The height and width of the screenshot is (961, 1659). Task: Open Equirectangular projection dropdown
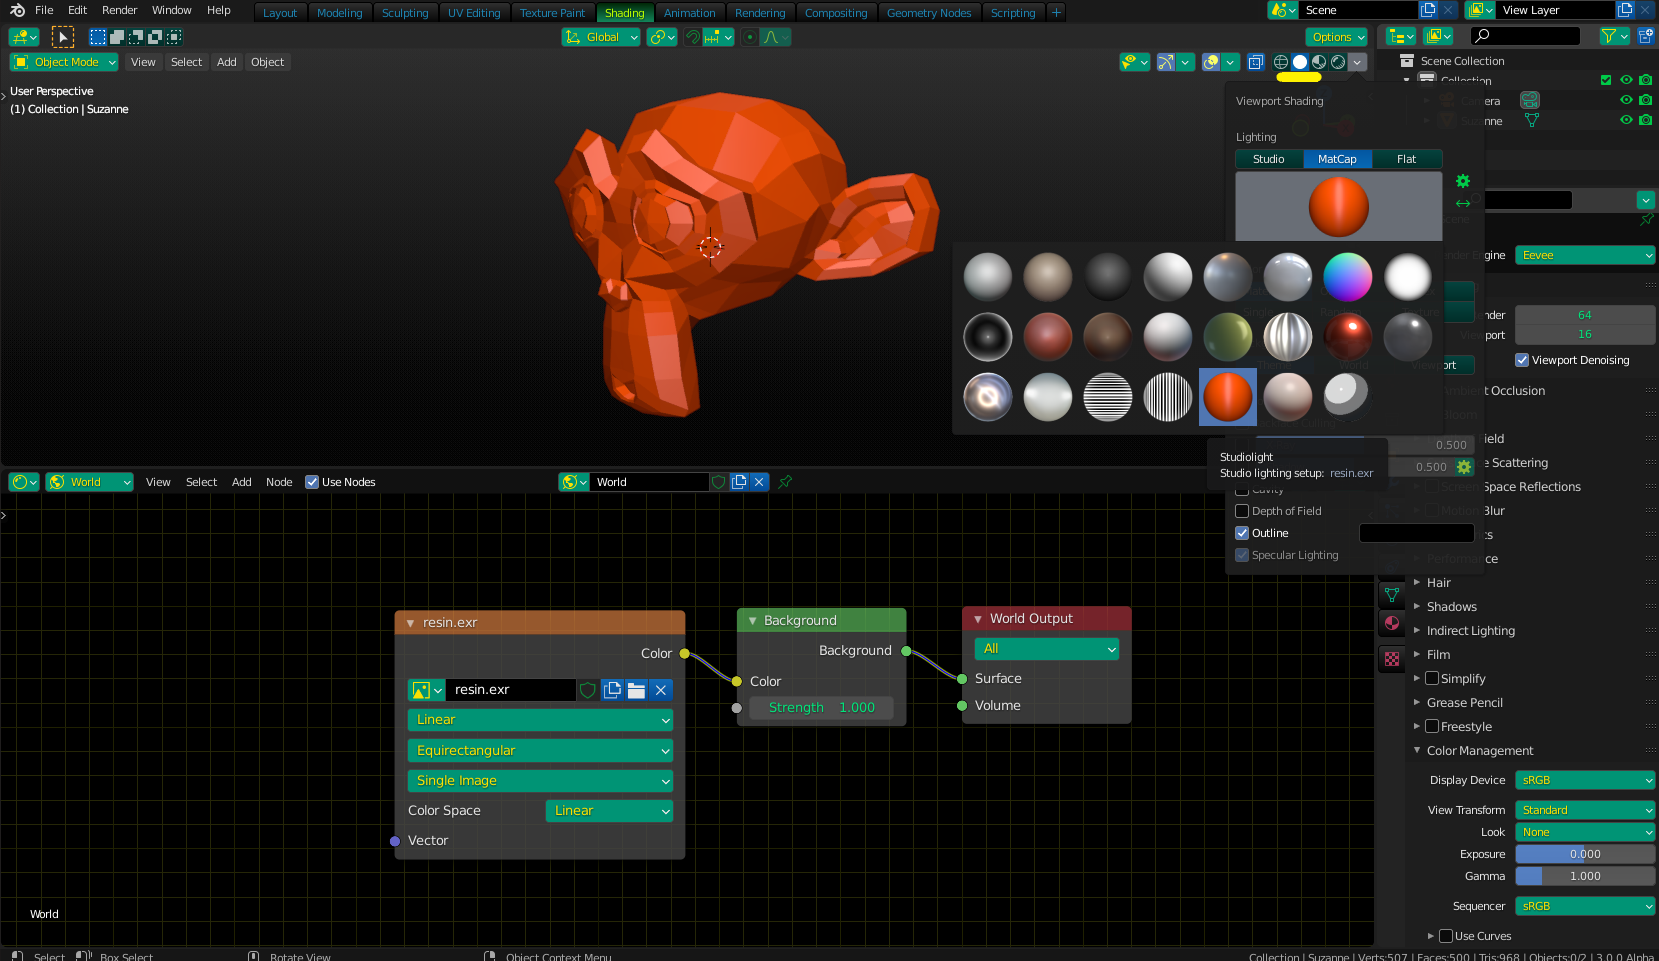pos(540,751)
